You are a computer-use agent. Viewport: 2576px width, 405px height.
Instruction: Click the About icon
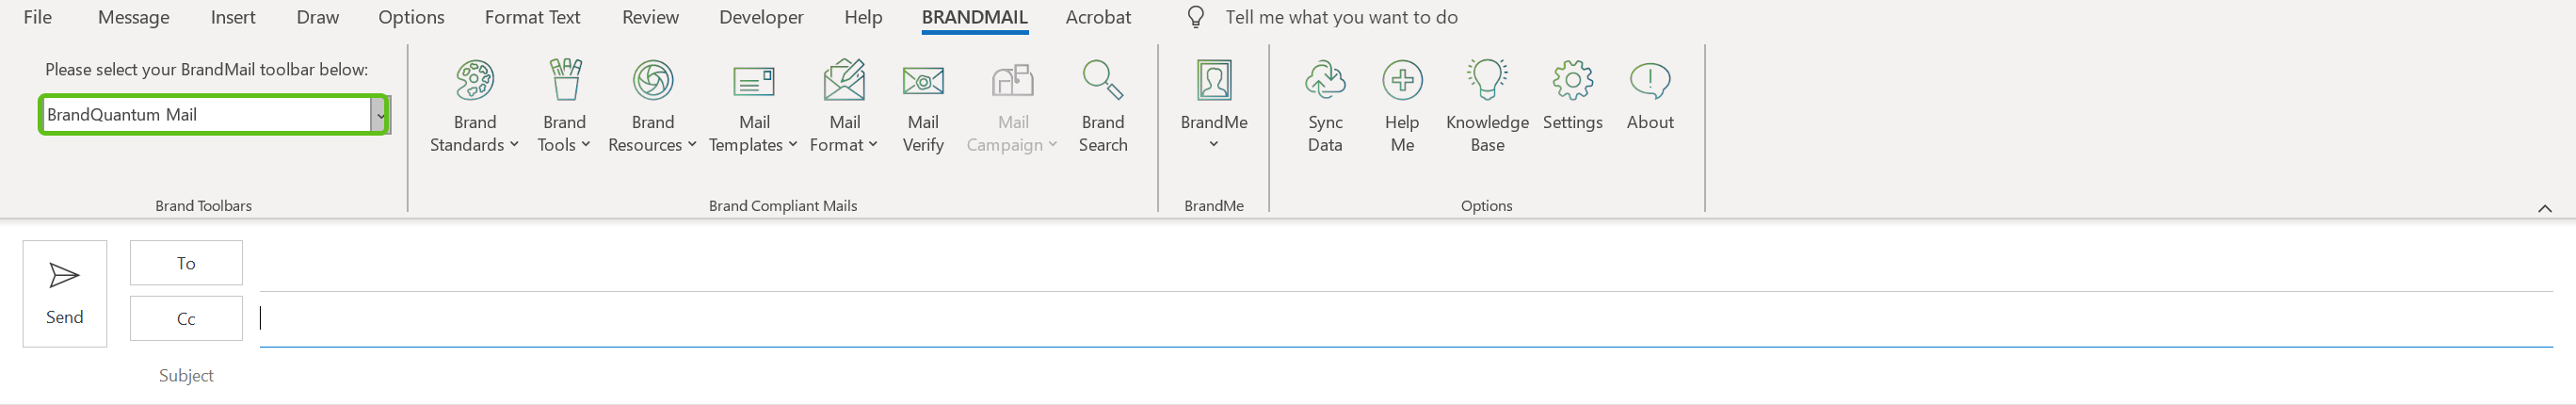point(1649,81)
